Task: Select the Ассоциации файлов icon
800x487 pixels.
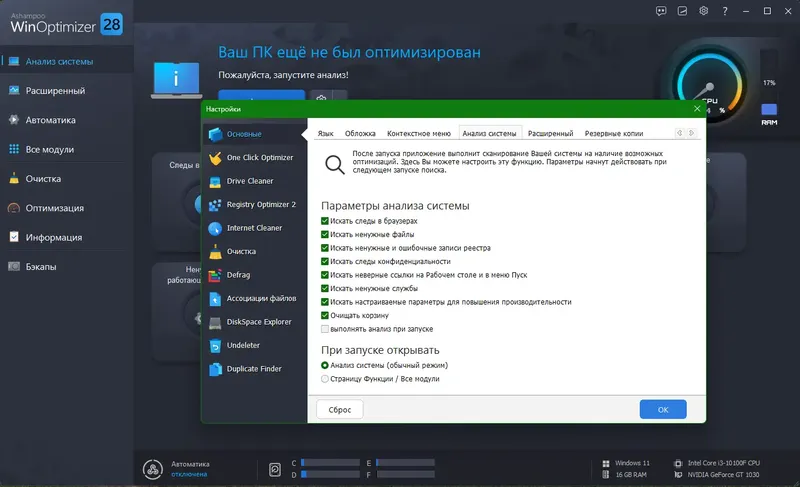Action: tap(215, 299)
